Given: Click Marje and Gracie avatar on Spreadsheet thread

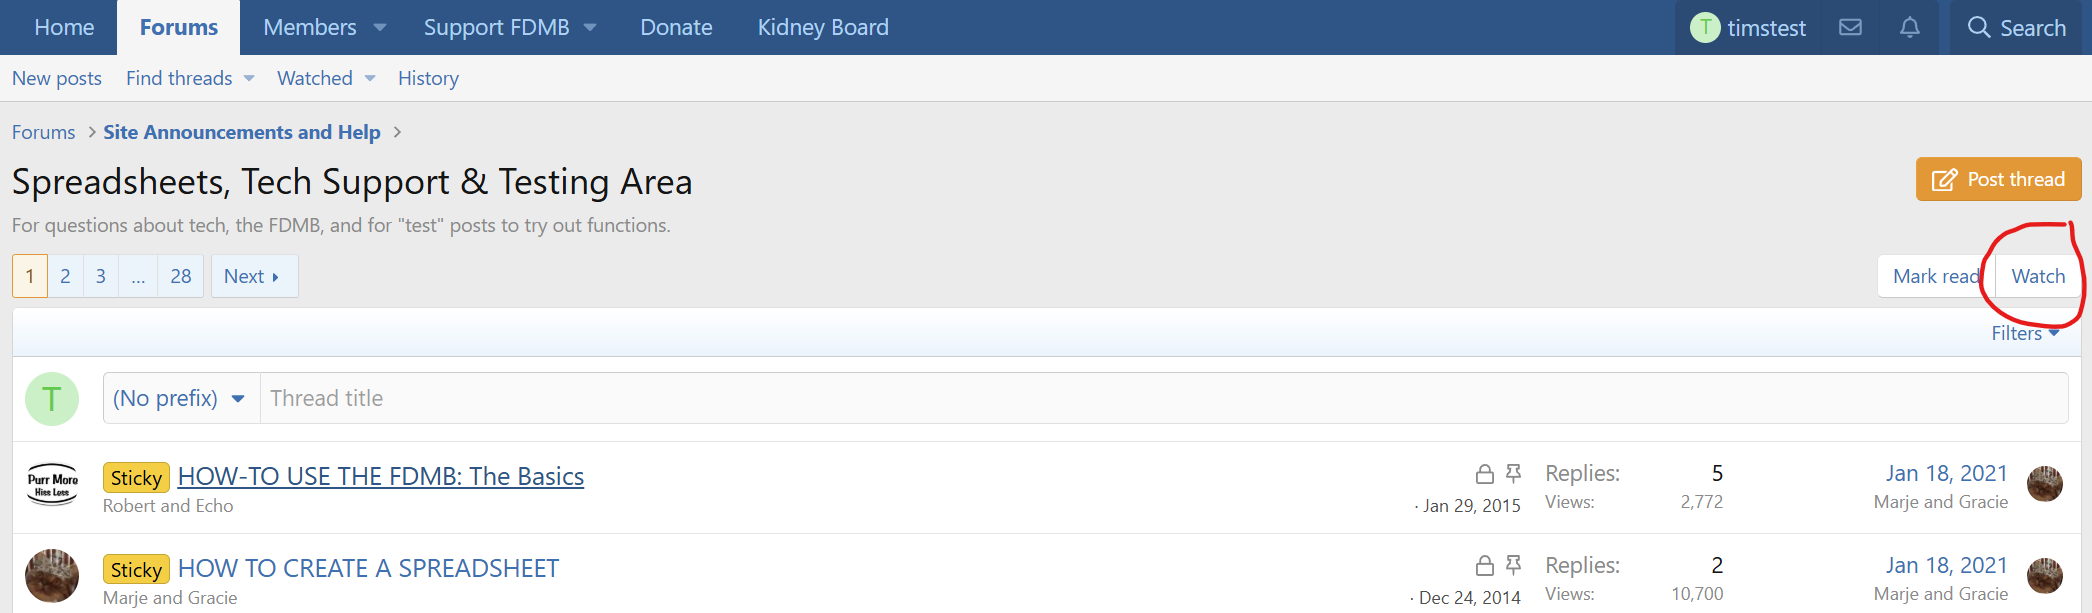Looking at the screenshot, I should (52, 576).
